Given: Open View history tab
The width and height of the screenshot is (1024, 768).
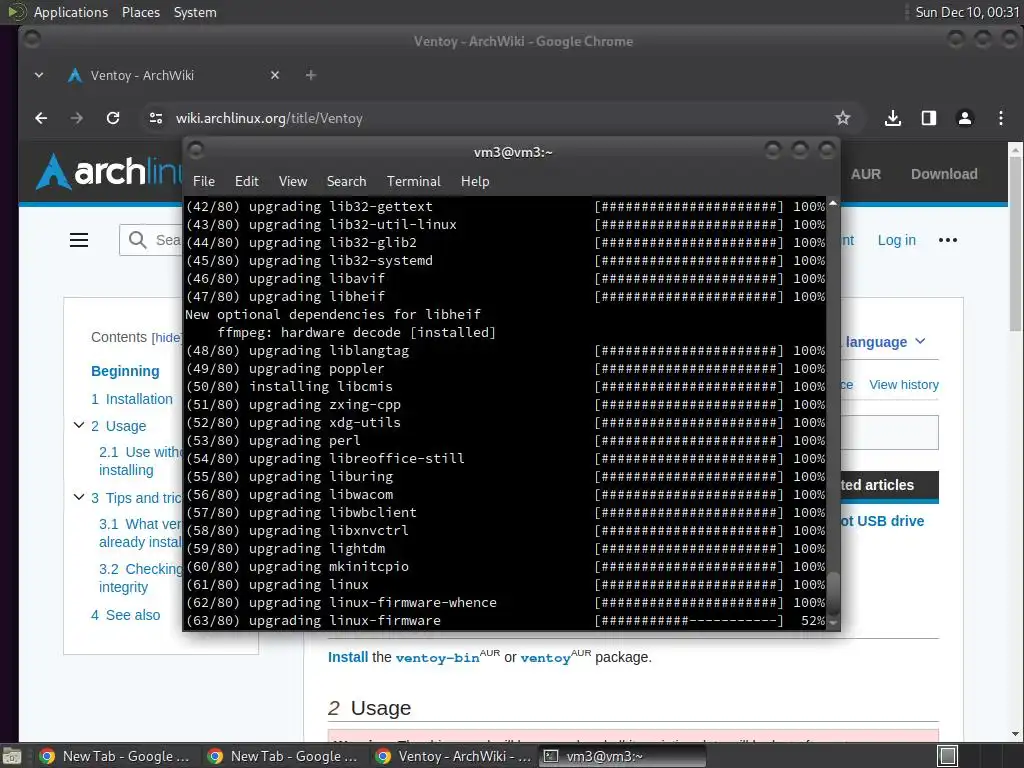Looking at the screenshot, I should [x=904, y=385].
